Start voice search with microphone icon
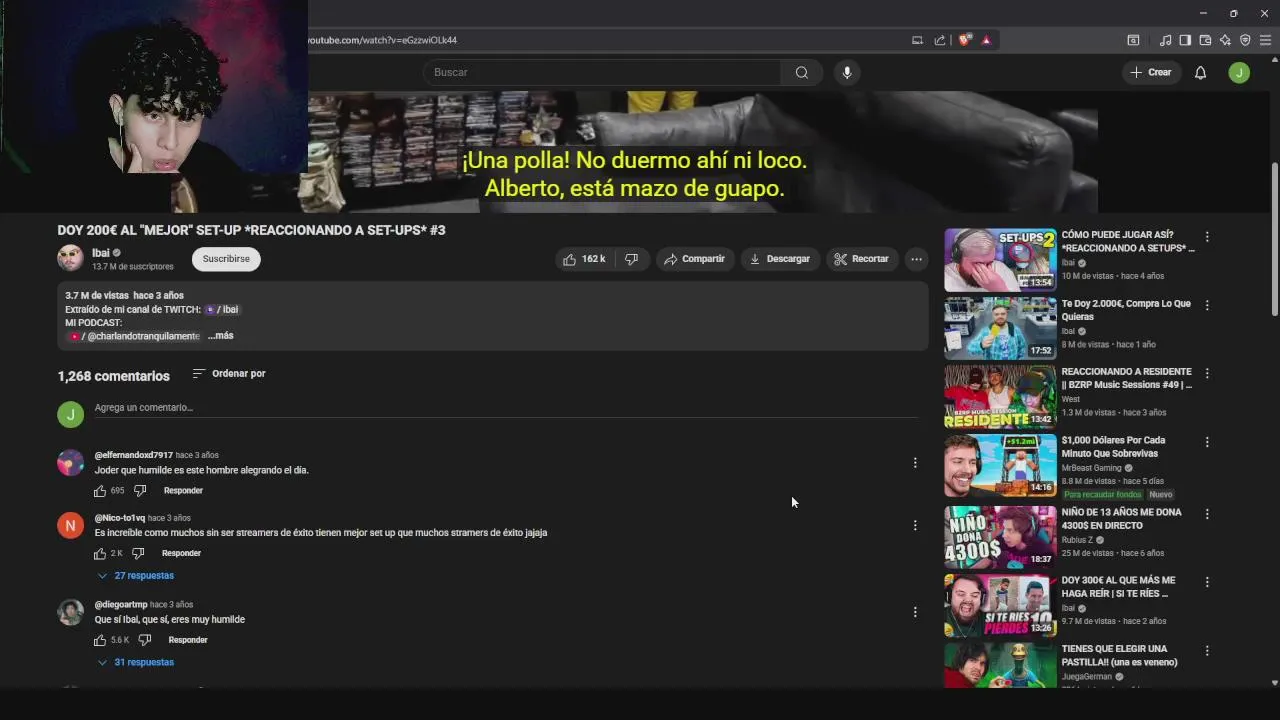Image resolution: width=1280 pixels, height=720 pixels. pyautogui.click(x=847, y=72)
